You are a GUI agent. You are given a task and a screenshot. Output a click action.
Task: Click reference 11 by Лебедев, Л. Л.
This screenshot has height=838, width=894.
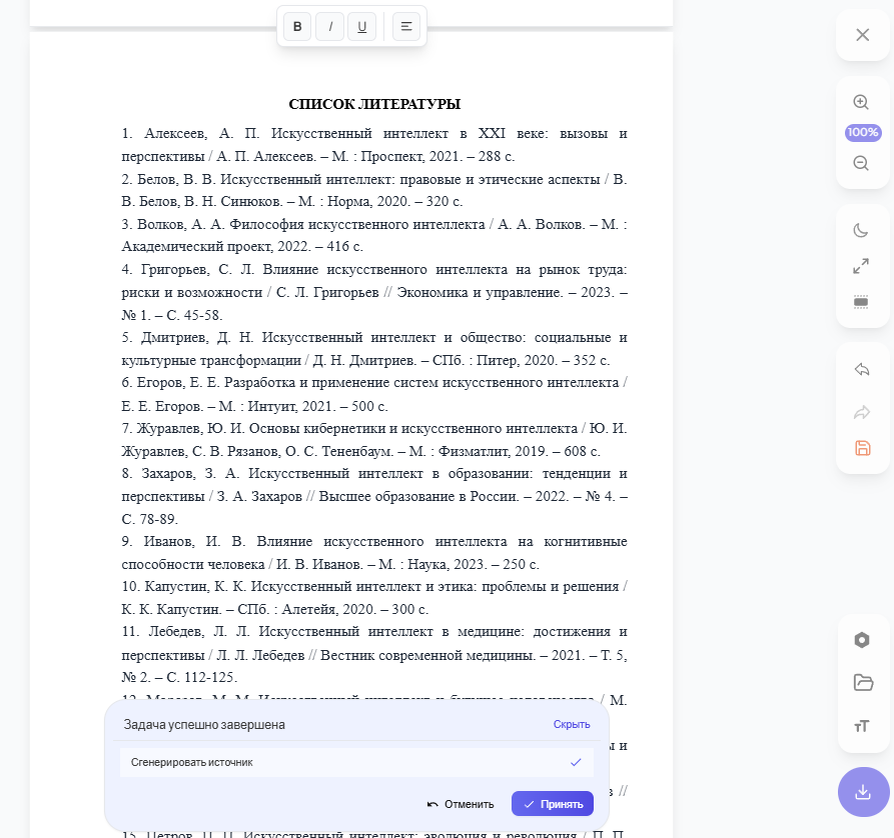374,654
